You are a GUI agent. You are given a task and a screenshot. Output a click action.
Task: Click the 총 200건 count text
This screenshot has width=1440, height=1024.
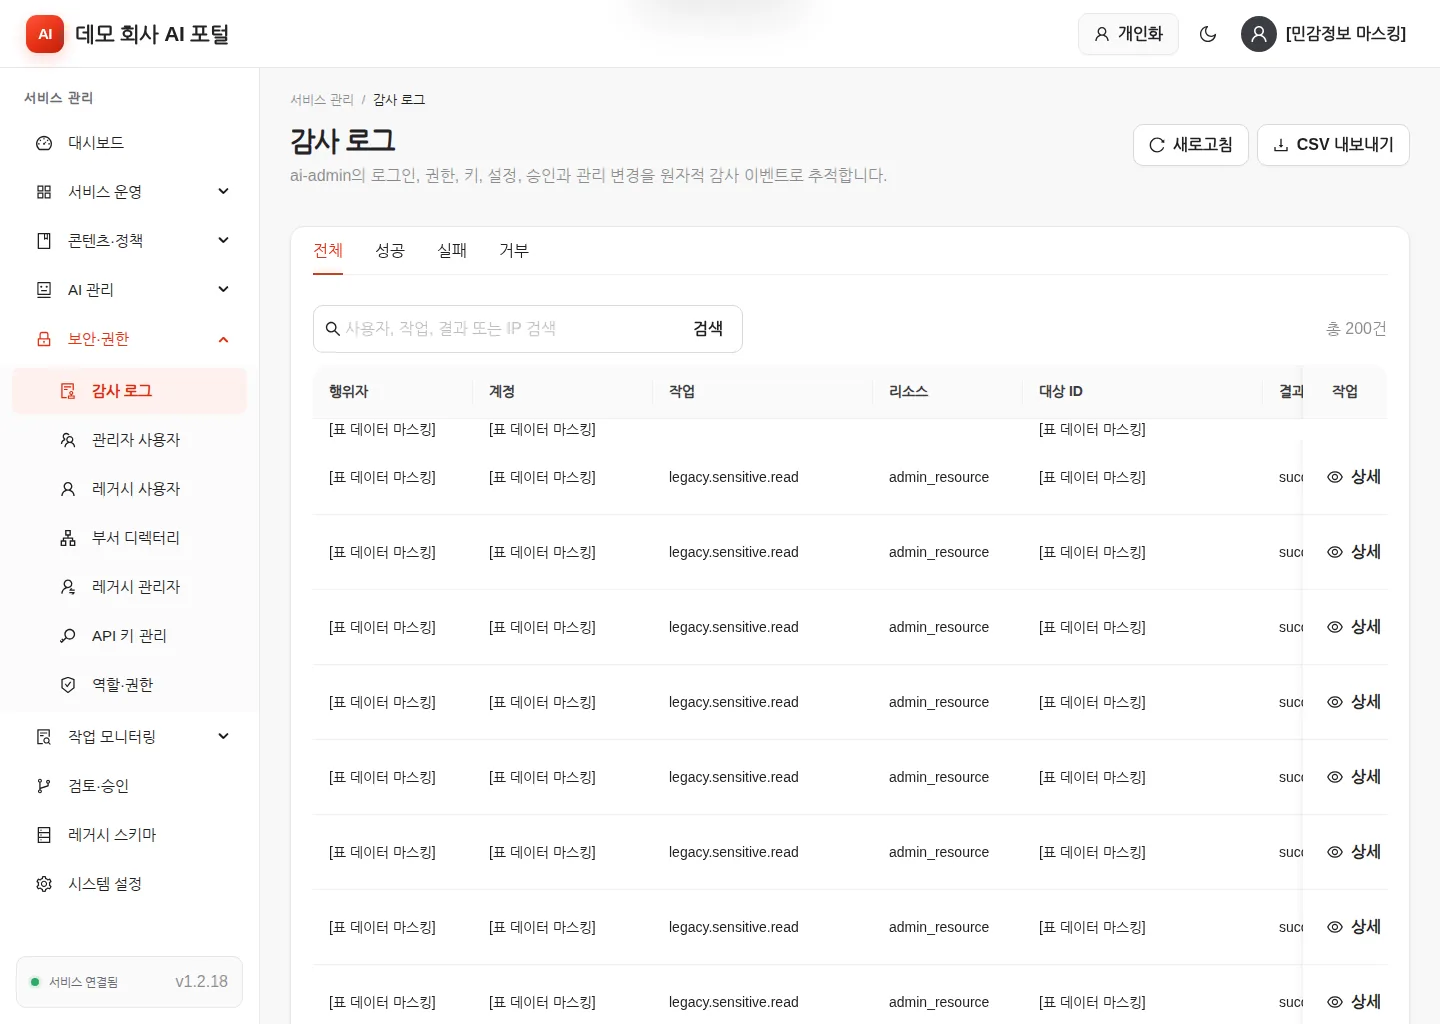(x=1356, y=329)
